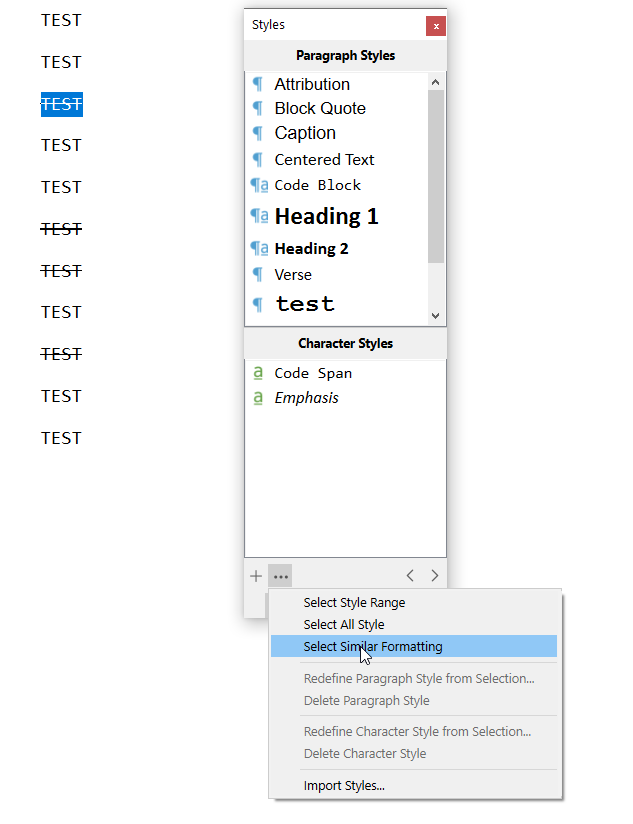Click the plus icon to add style

click(x=256, y=576)
